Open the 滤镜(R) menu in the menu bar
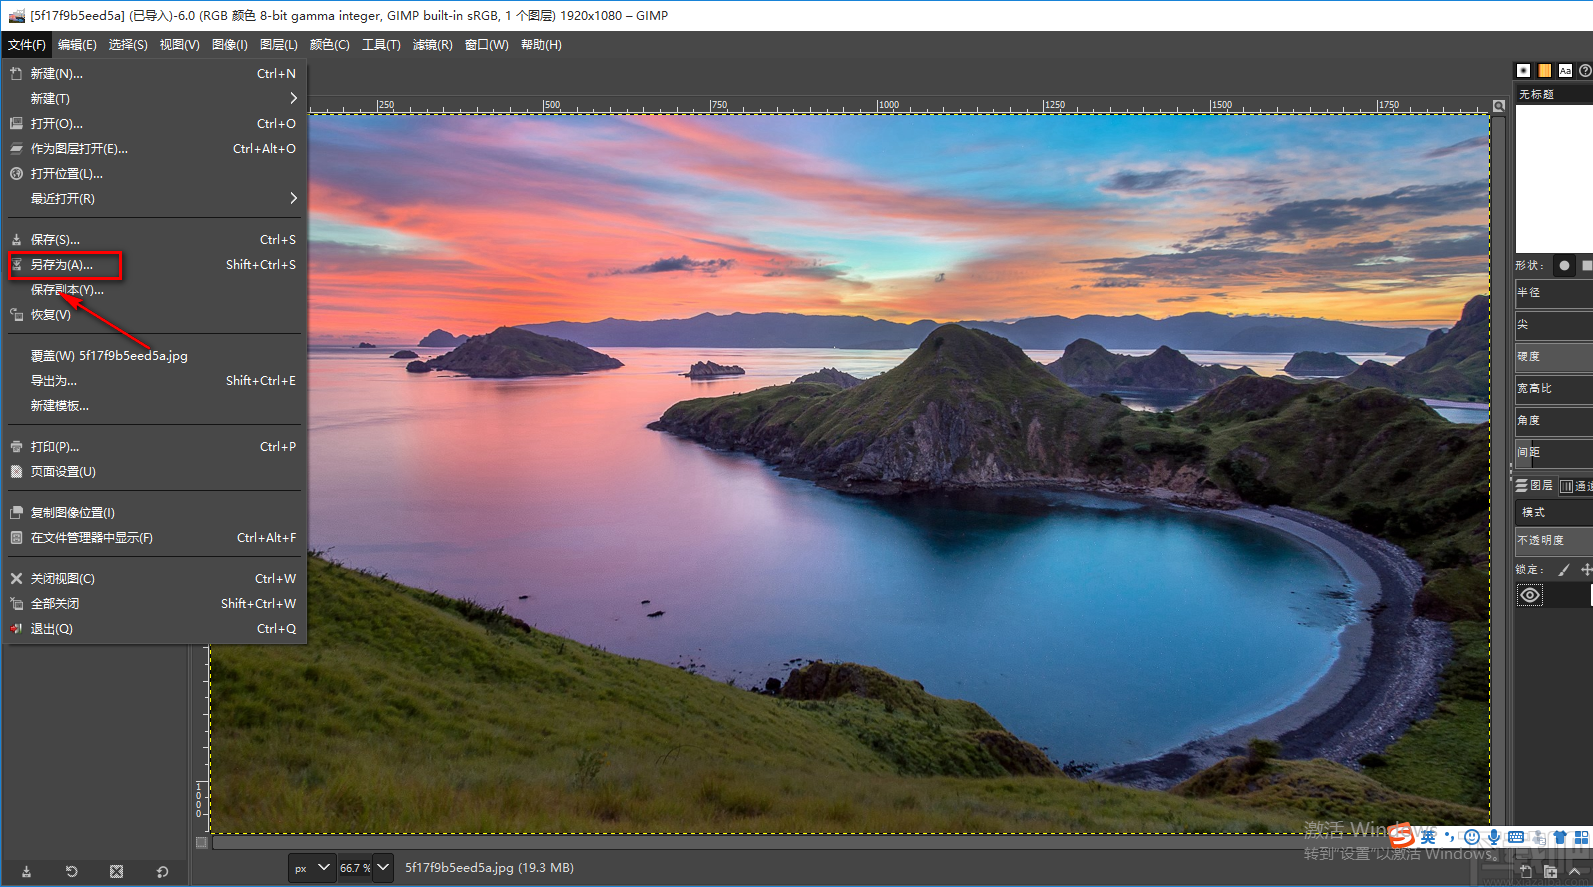This screenshot has width=1593, height=887. (432, 45)
